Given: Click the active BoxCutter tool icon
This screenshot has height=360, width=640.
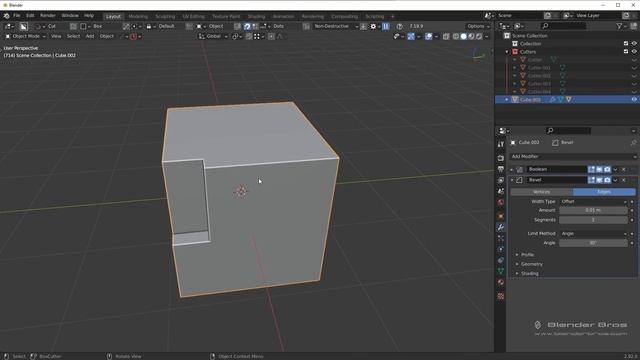Looking at the screenshot, I should pyautogui.click(x=24, y=26).
